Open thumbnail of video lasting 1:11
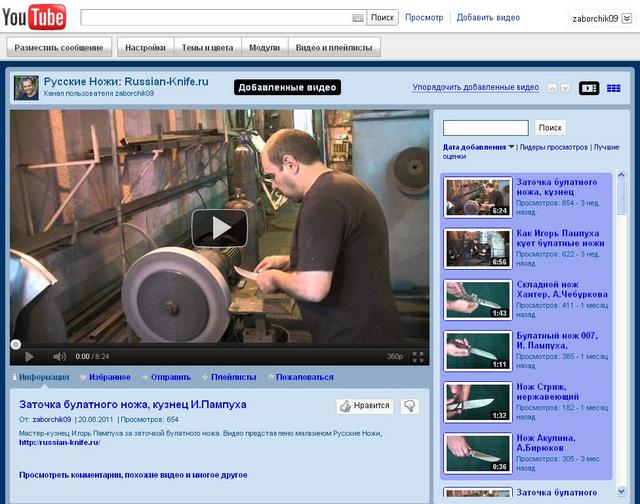Image resolution: width=640 pixels, height=504 pixels. tap(478, 351)
